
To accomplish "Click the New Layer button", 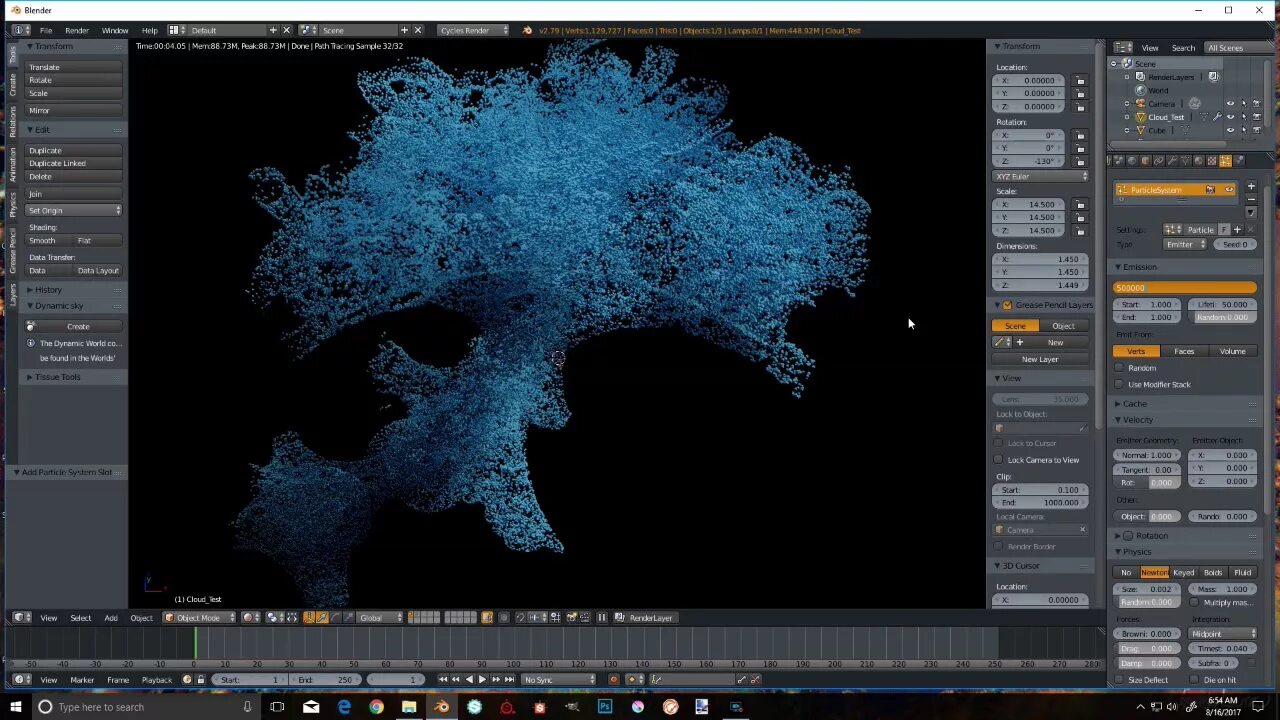I will tap(1040, 359).
